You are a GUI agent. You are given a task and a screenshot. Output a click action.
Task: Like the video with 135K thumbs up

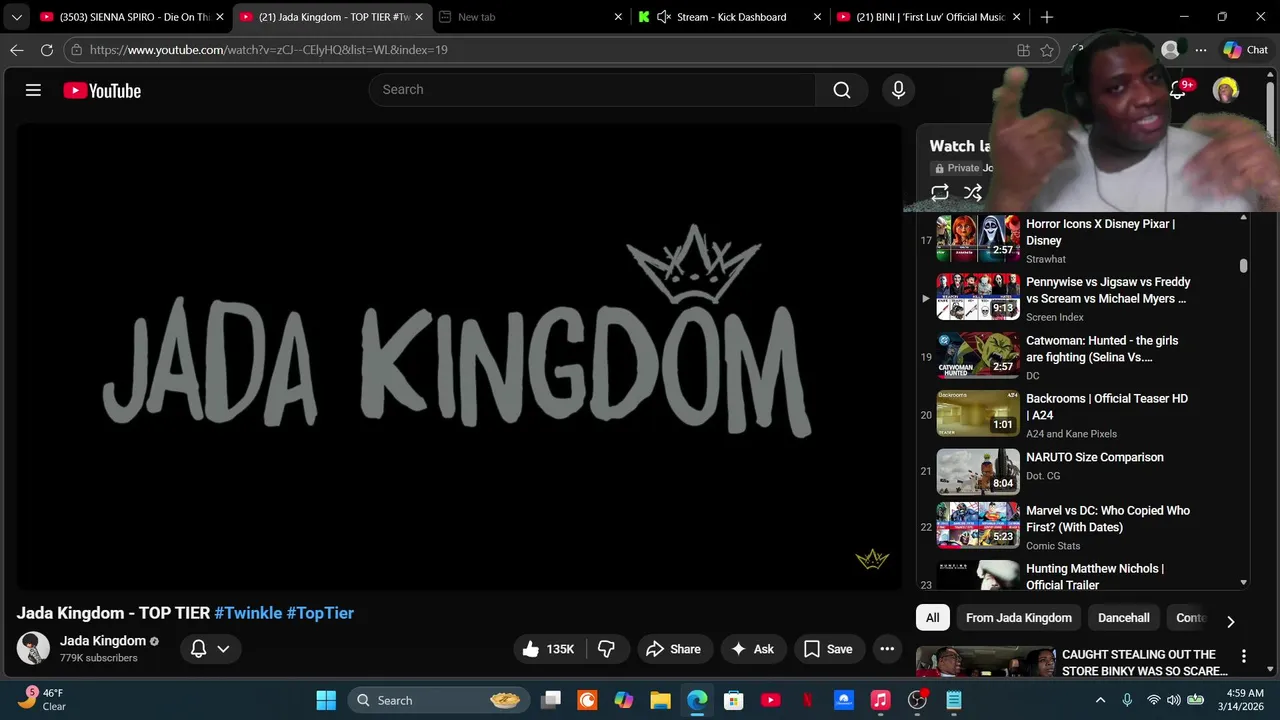coord(547,649)
